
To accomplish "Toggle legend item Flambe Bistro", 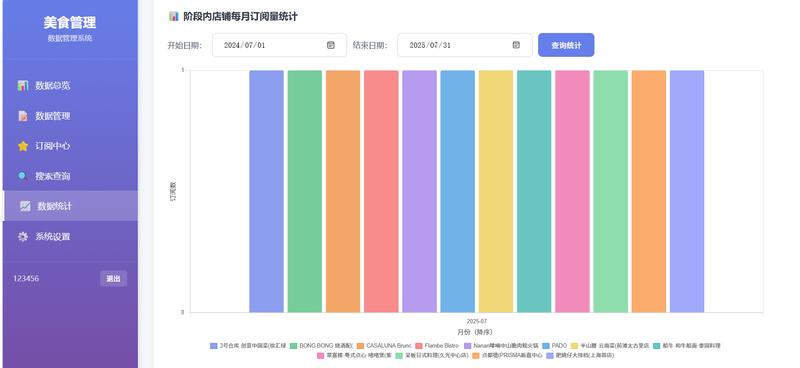I will 437,346.
